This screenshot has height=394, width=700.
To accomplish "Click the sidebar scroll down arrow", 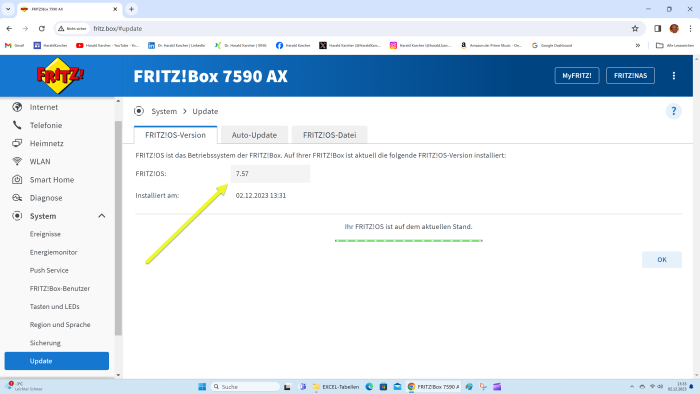I will coord(118,375).
